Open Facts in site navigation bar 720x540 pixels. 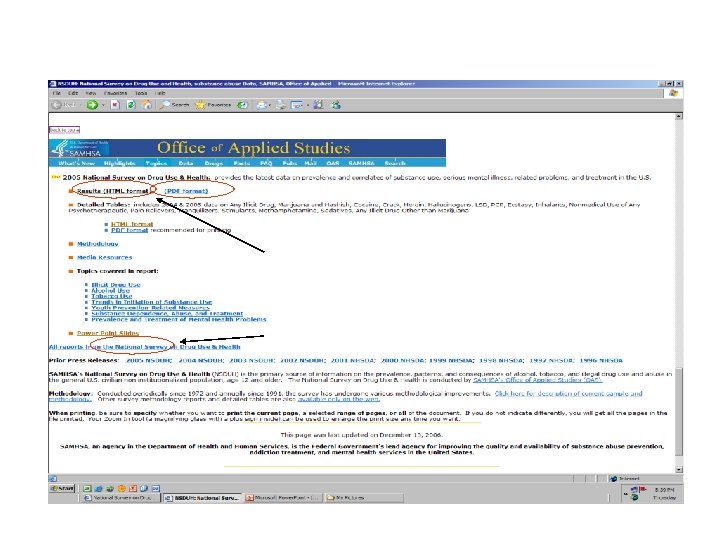(x=242, y=163)
